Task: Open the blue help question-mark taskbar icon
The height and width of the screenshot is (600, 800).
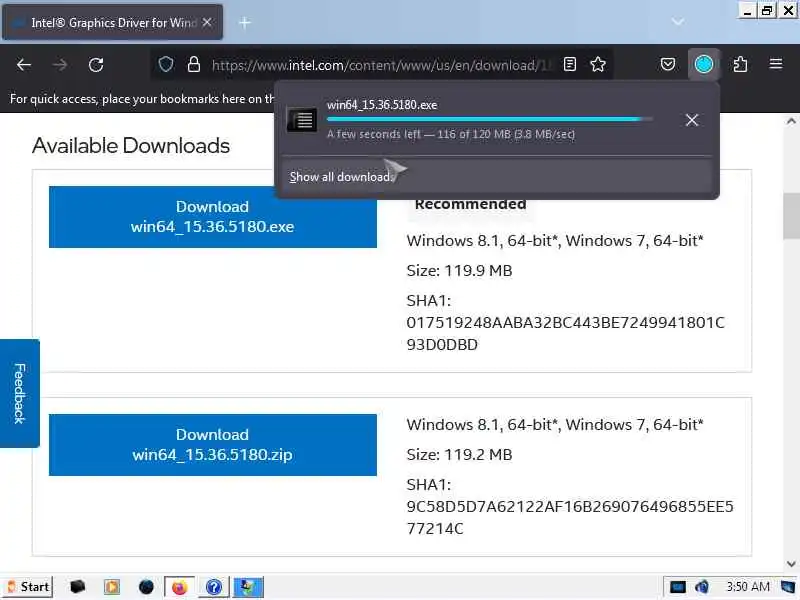Action: (214, 587)
